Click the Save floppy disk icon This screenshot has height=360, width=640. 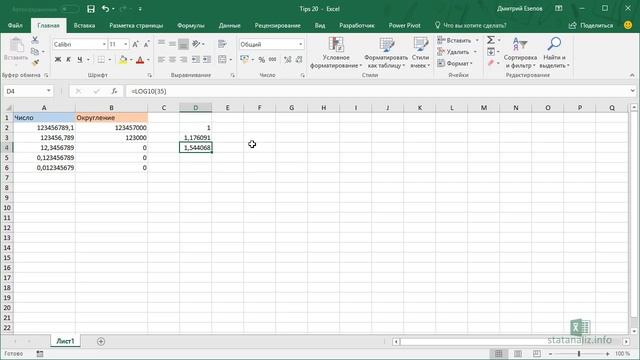(x=91, y=9)
